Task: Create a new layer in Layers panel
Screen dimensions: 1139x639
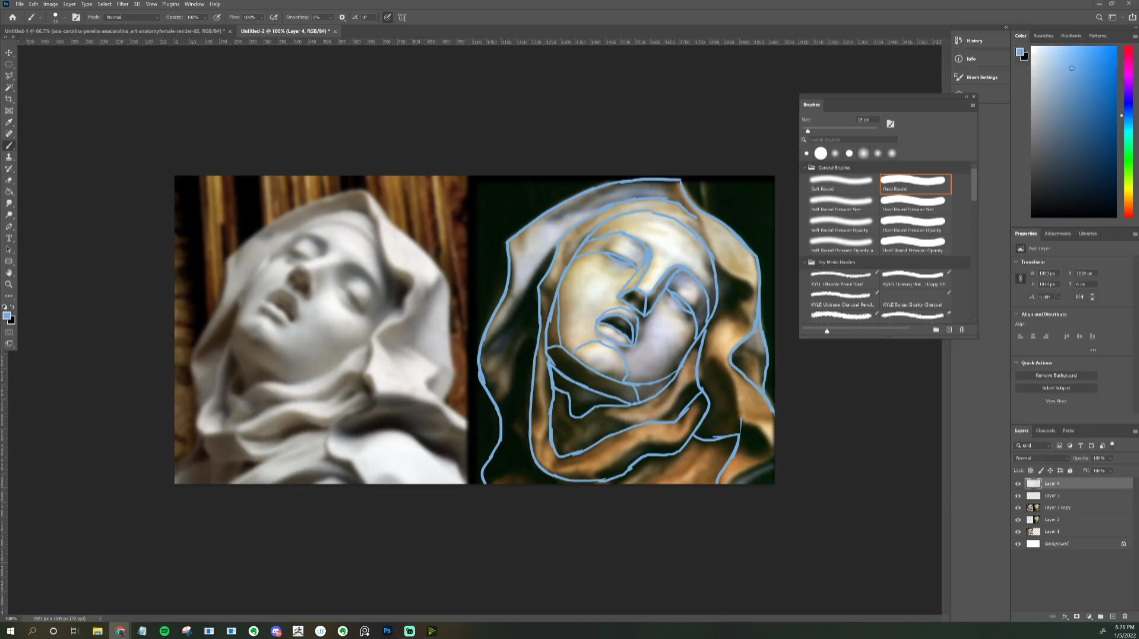Action: (1113, 616)
